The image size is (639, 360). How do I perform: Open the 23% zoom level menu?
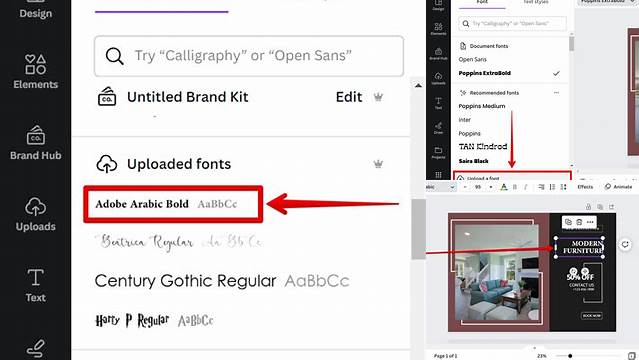tap(542, 356)
